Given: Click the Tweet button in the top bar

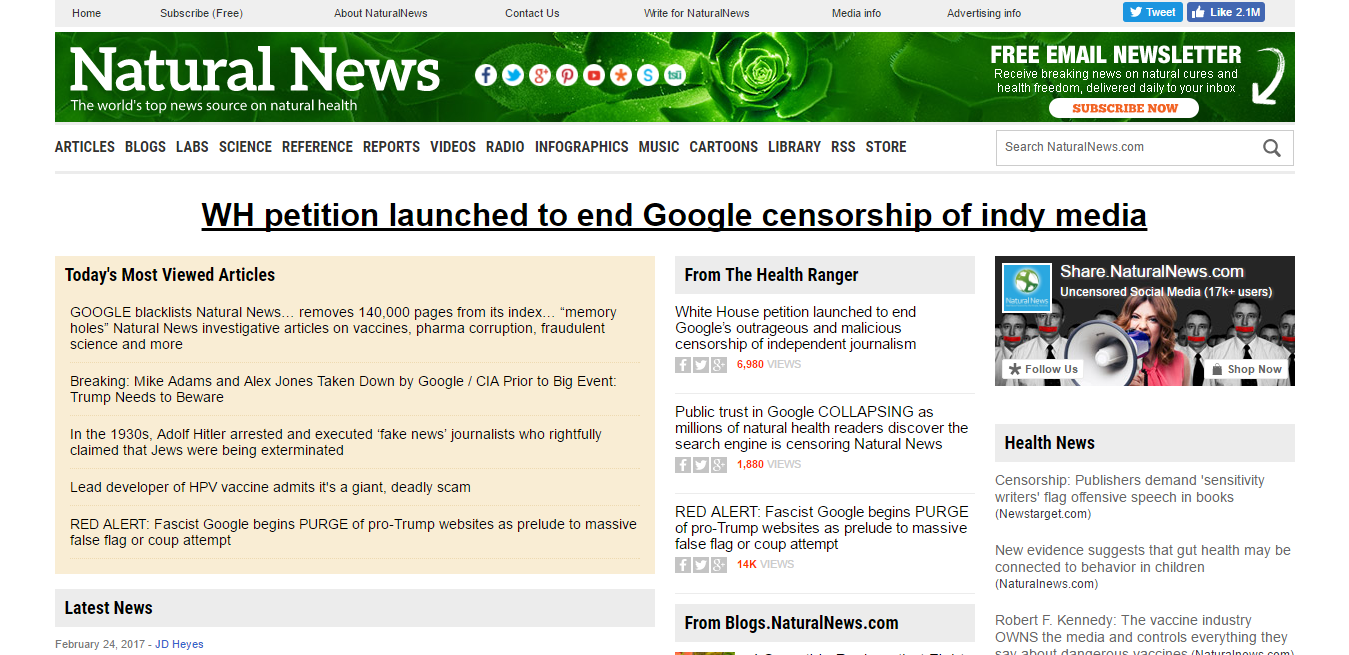Looking at the screenshot, I should 1153,12.
